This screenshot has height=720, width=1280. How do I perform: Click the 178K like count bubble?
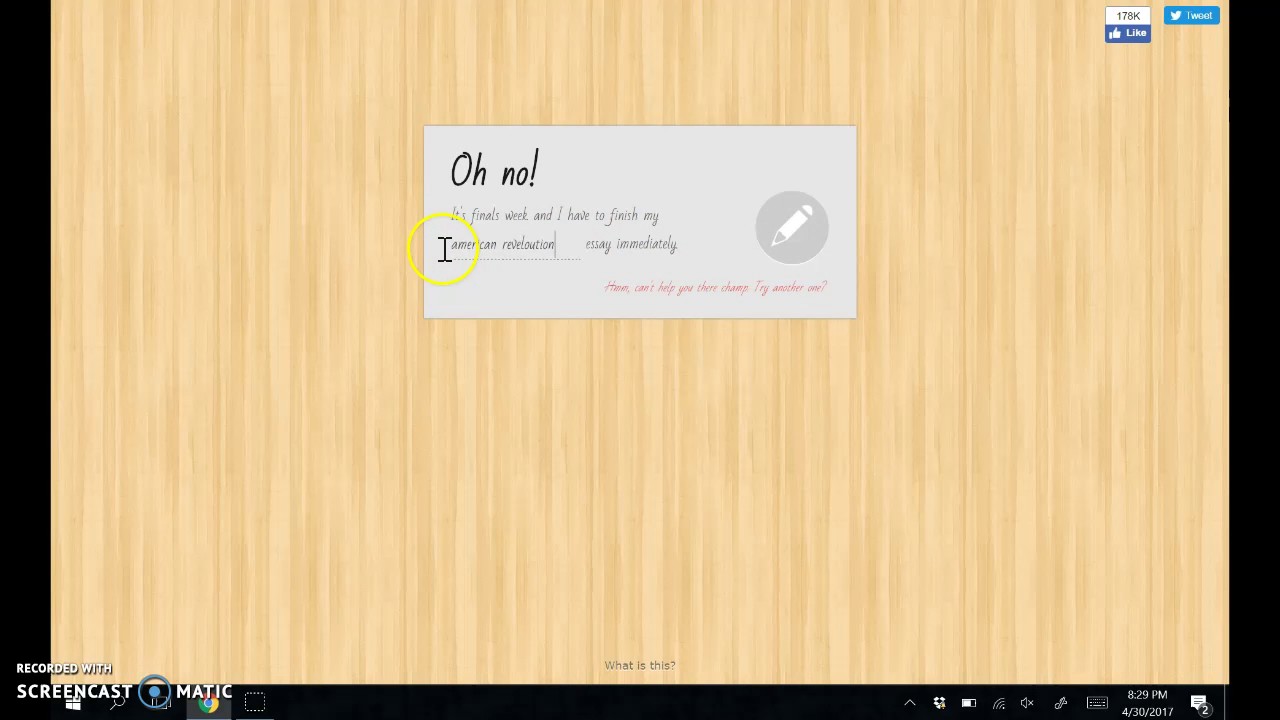click(1128, 15)
